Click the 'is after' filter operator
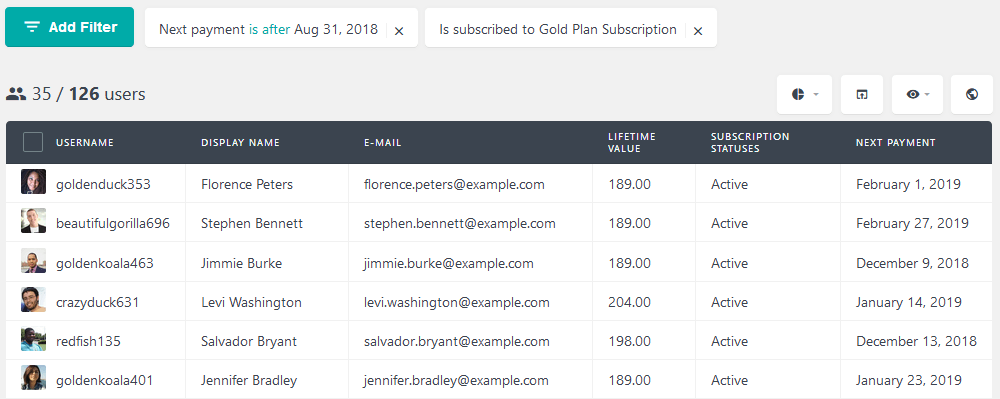This screenshot has height=399, width=1000. point(269,29)
